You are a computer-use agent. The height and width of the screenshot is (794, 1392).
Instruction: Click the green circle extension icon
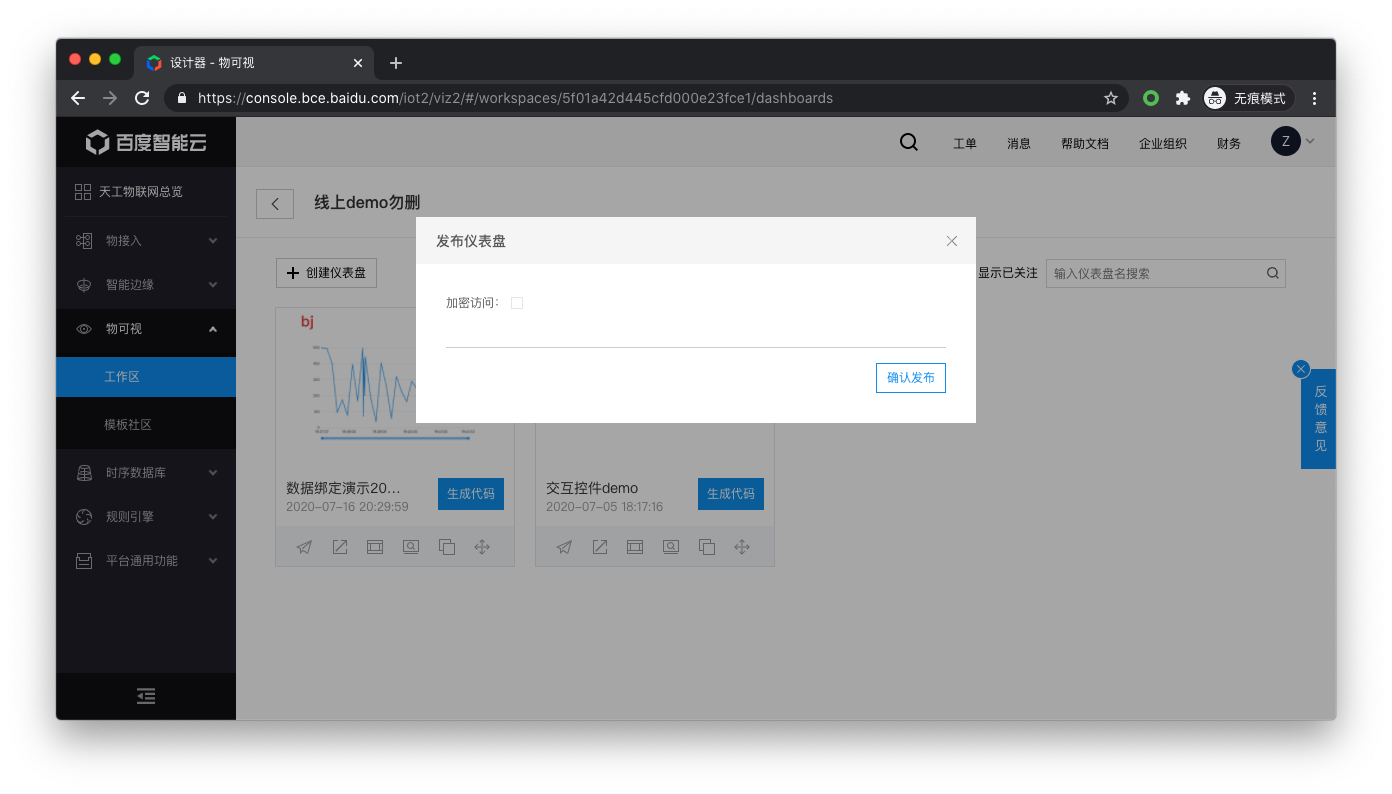point(1151,98)
